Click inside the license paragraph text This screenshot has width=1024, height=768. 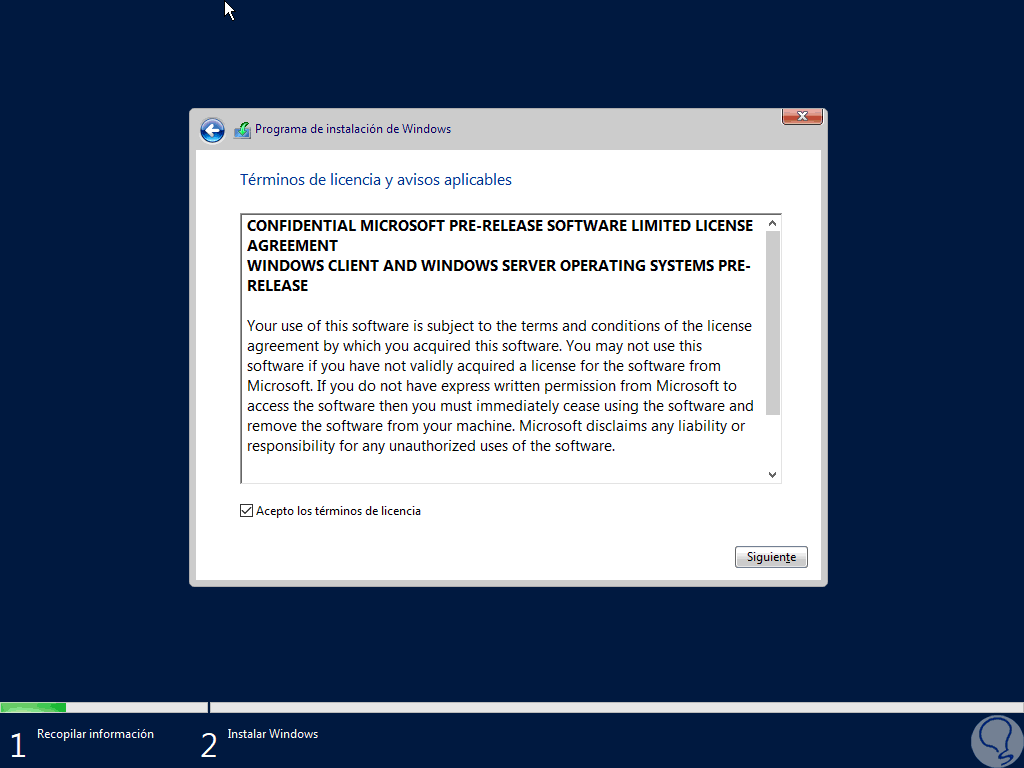[x=500, y=386]
